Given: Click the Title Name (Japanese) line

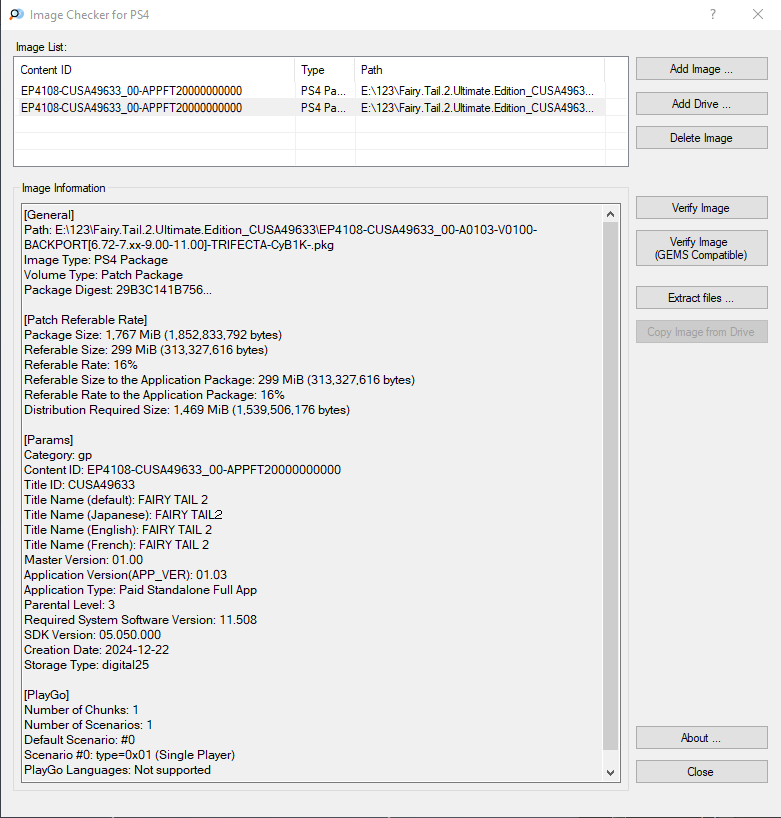Looking at the screenshot, I should 123,515.
